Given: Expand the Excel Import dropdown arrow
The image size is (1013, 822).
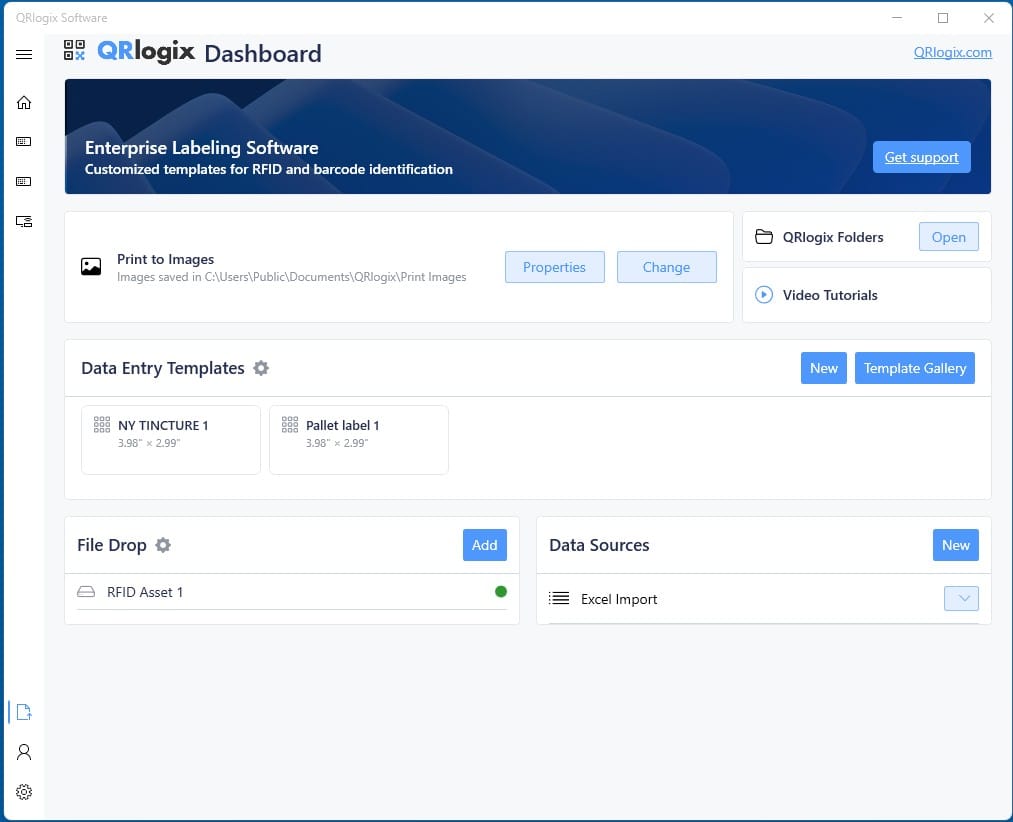Looking at the screenshot, I should (961, 599).
